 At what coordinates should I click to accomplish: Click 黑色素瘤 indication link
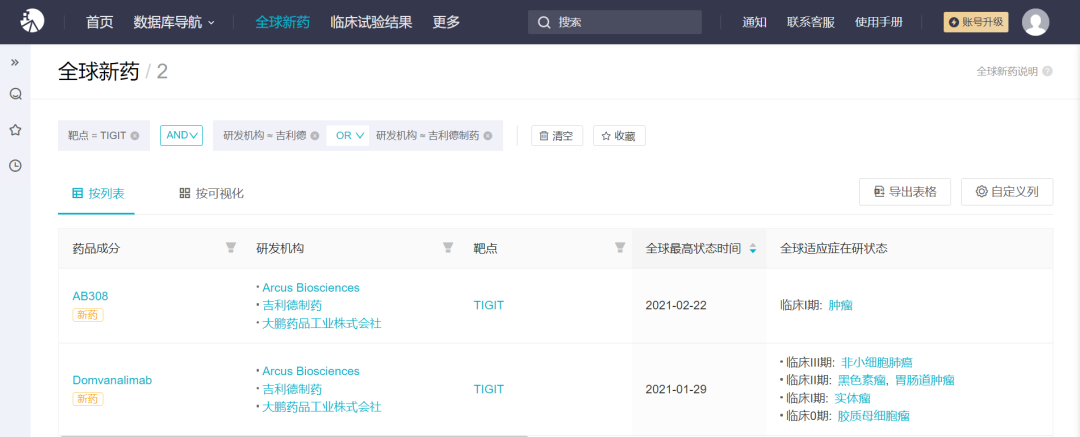860,380
